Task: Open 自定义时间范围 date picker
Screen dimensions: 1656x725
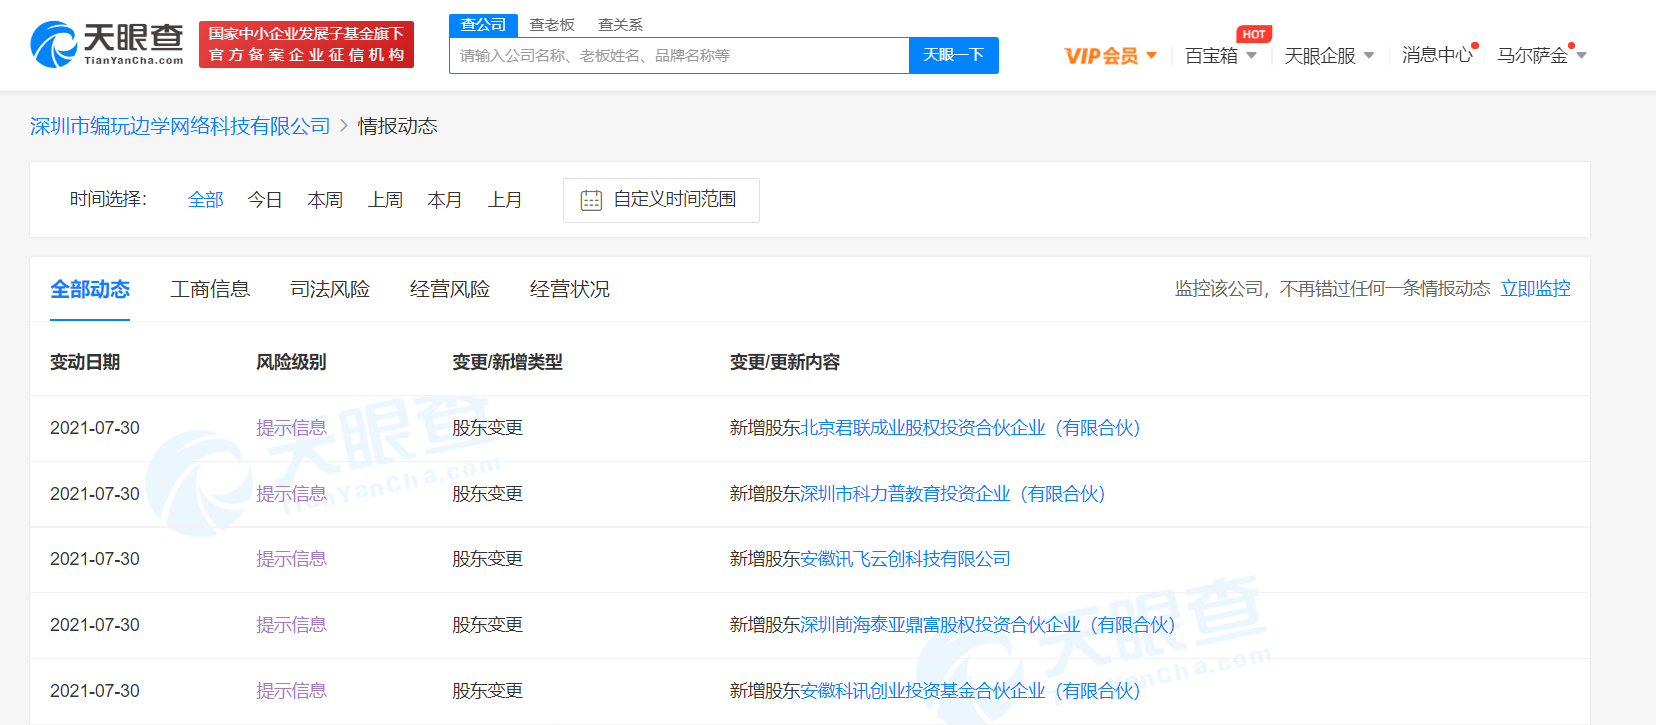Action: click(x=661, y=200)
